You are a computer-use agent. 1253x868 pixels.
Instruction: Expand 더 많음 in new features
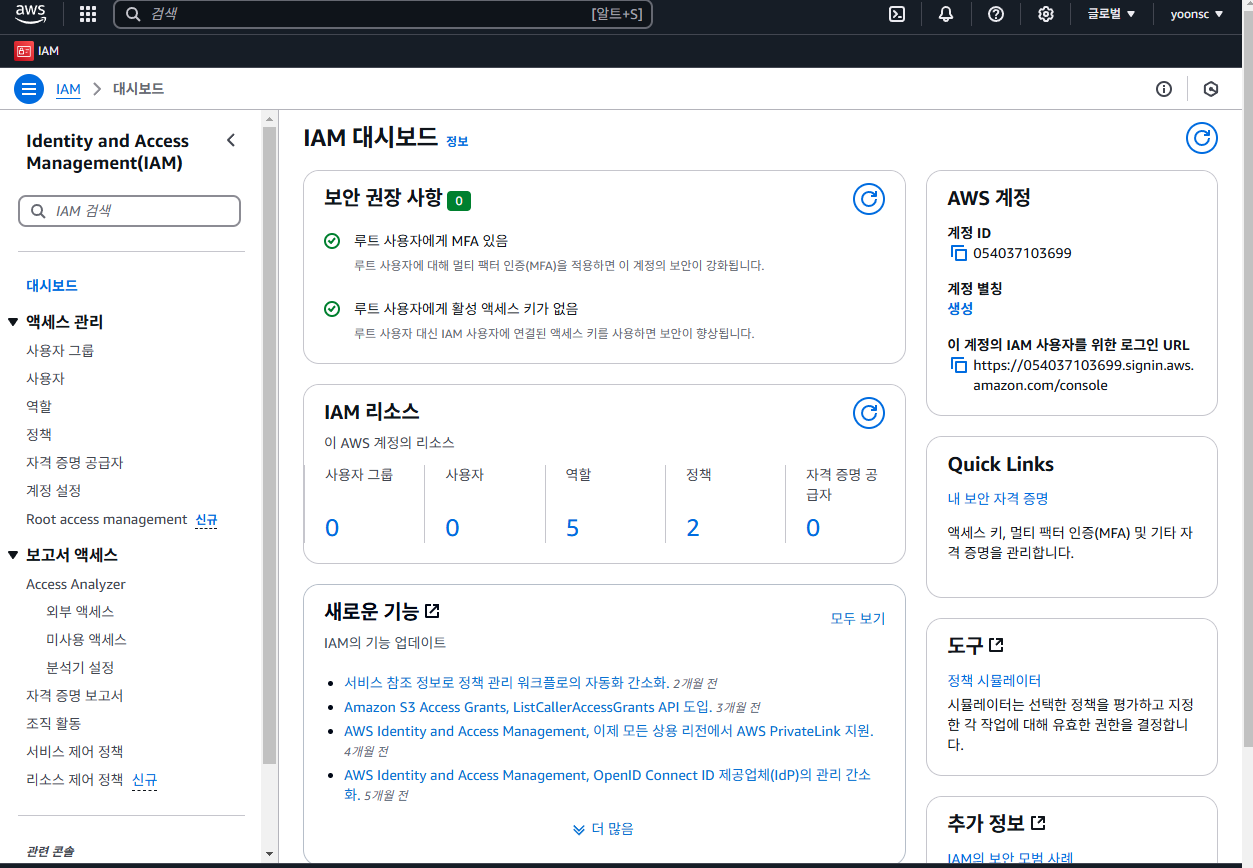(603, 829)
